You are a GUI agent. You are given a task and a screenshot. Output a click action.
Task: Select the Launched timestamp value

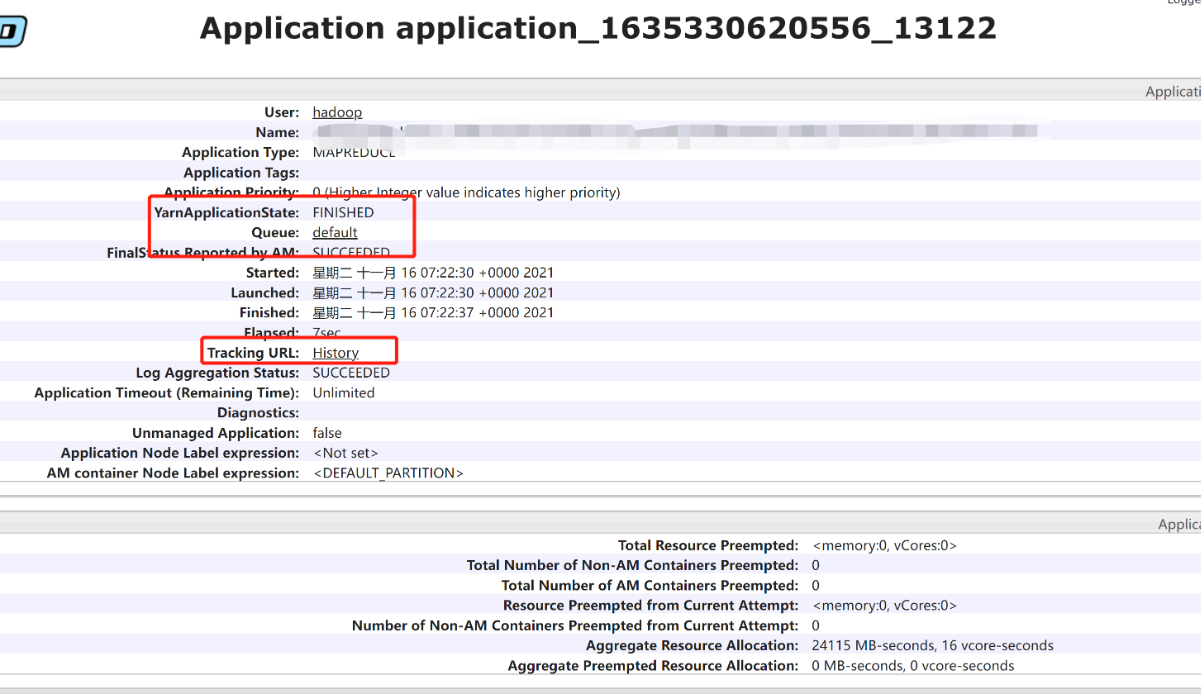(433, 293)
